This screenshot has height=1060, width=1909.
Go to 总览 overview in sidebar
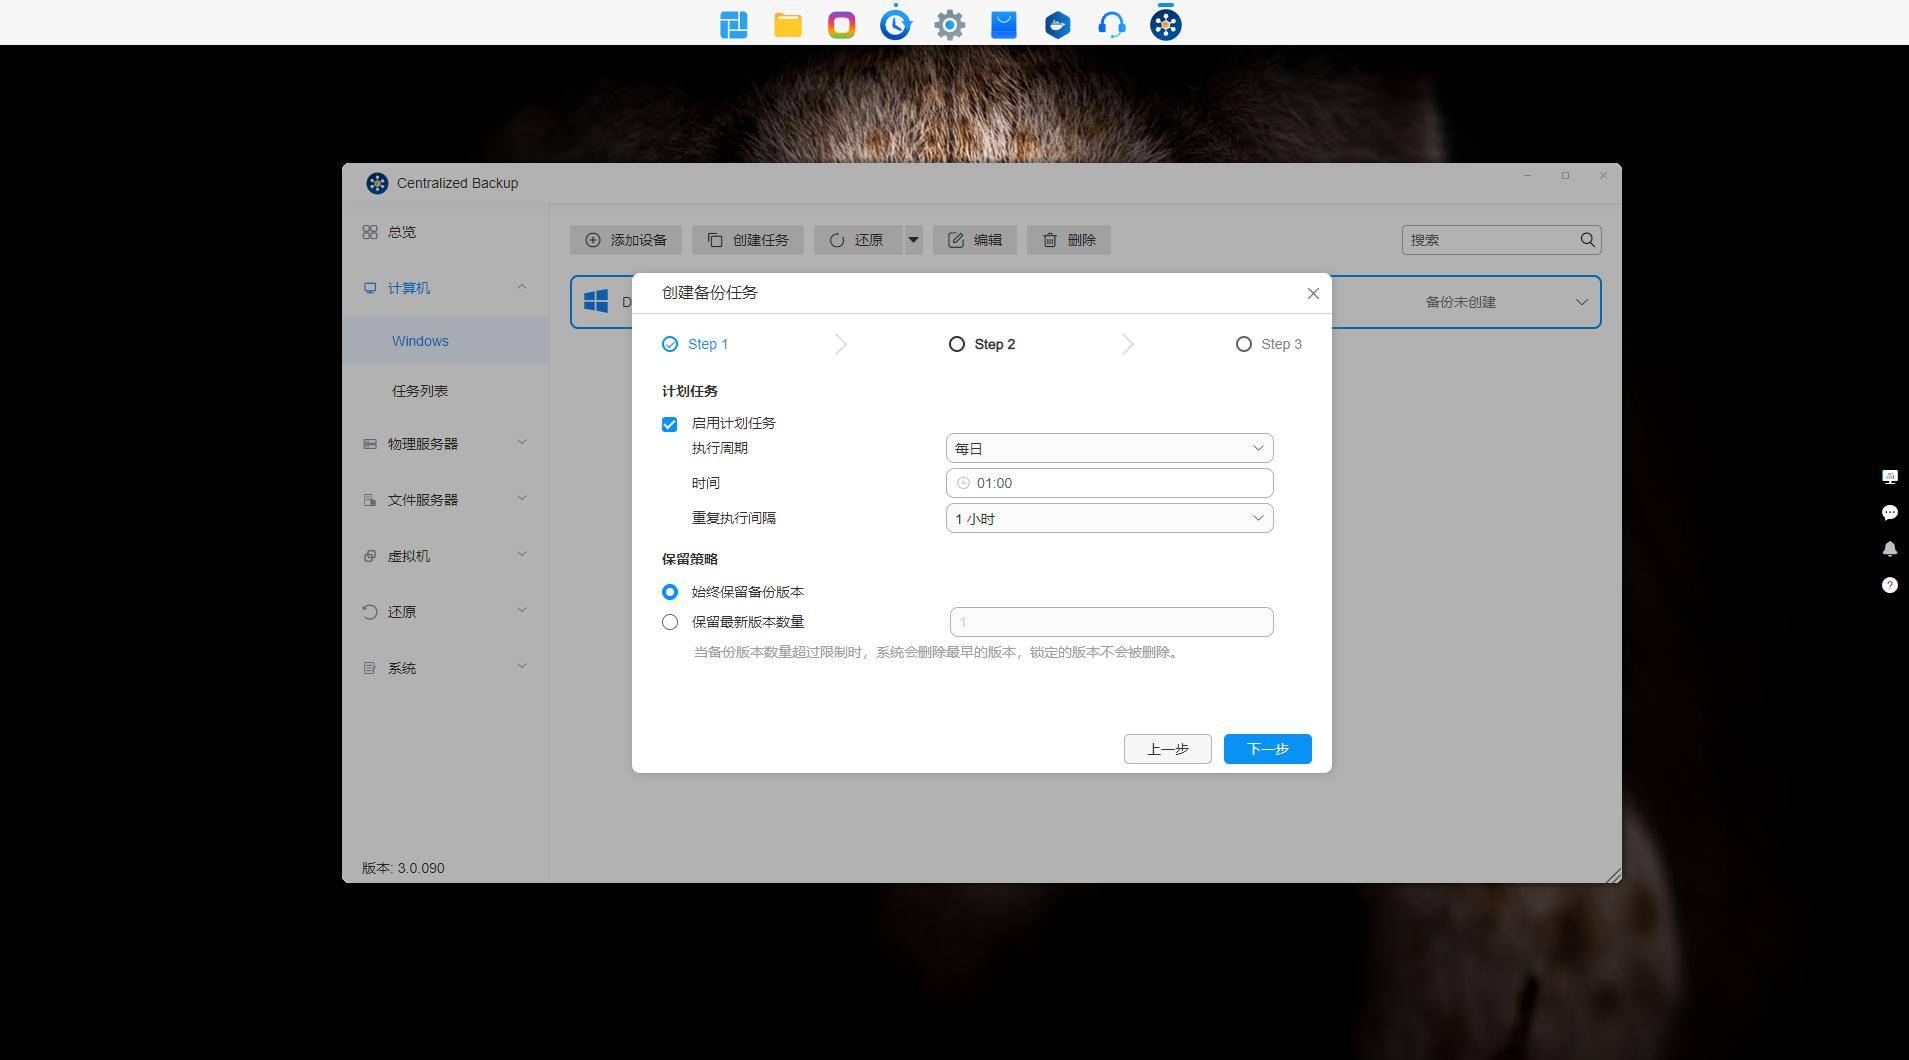[x=402, y=232]
